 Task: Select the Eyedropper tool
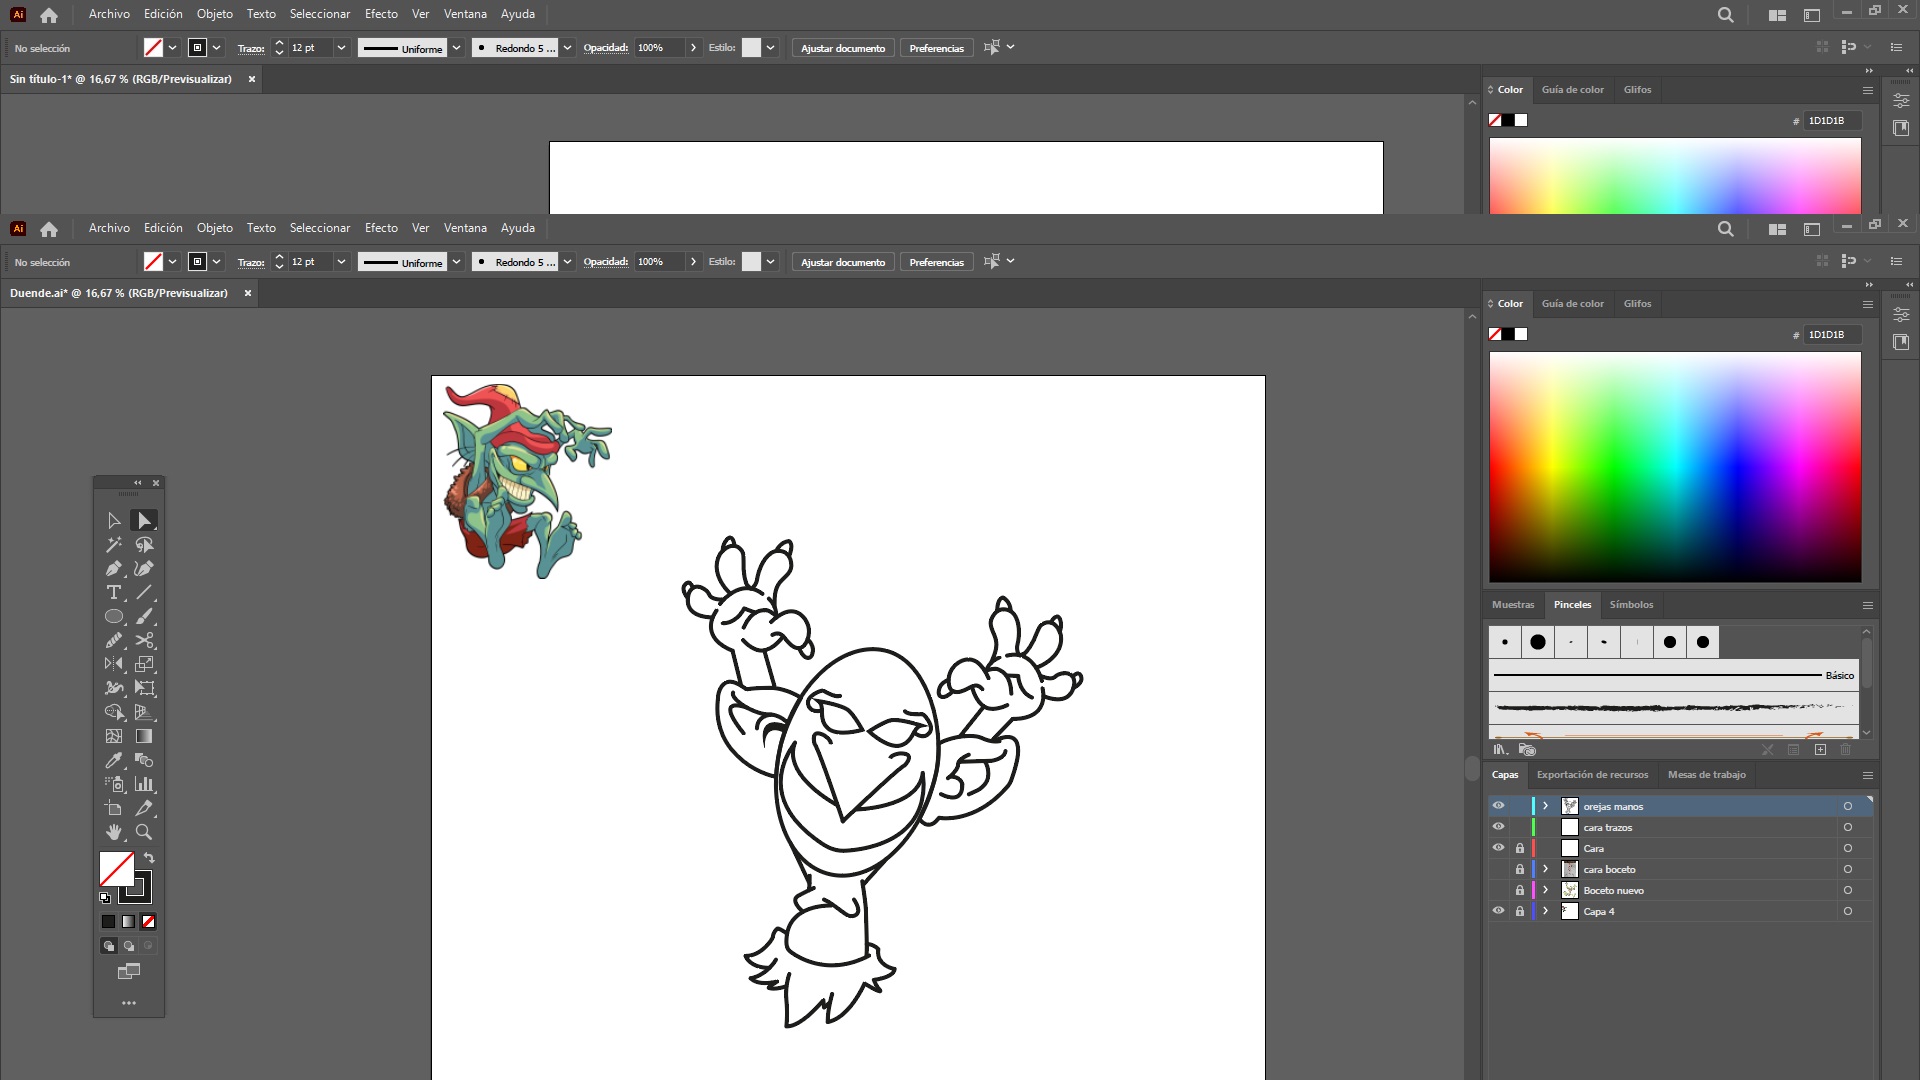coord(114,760)
